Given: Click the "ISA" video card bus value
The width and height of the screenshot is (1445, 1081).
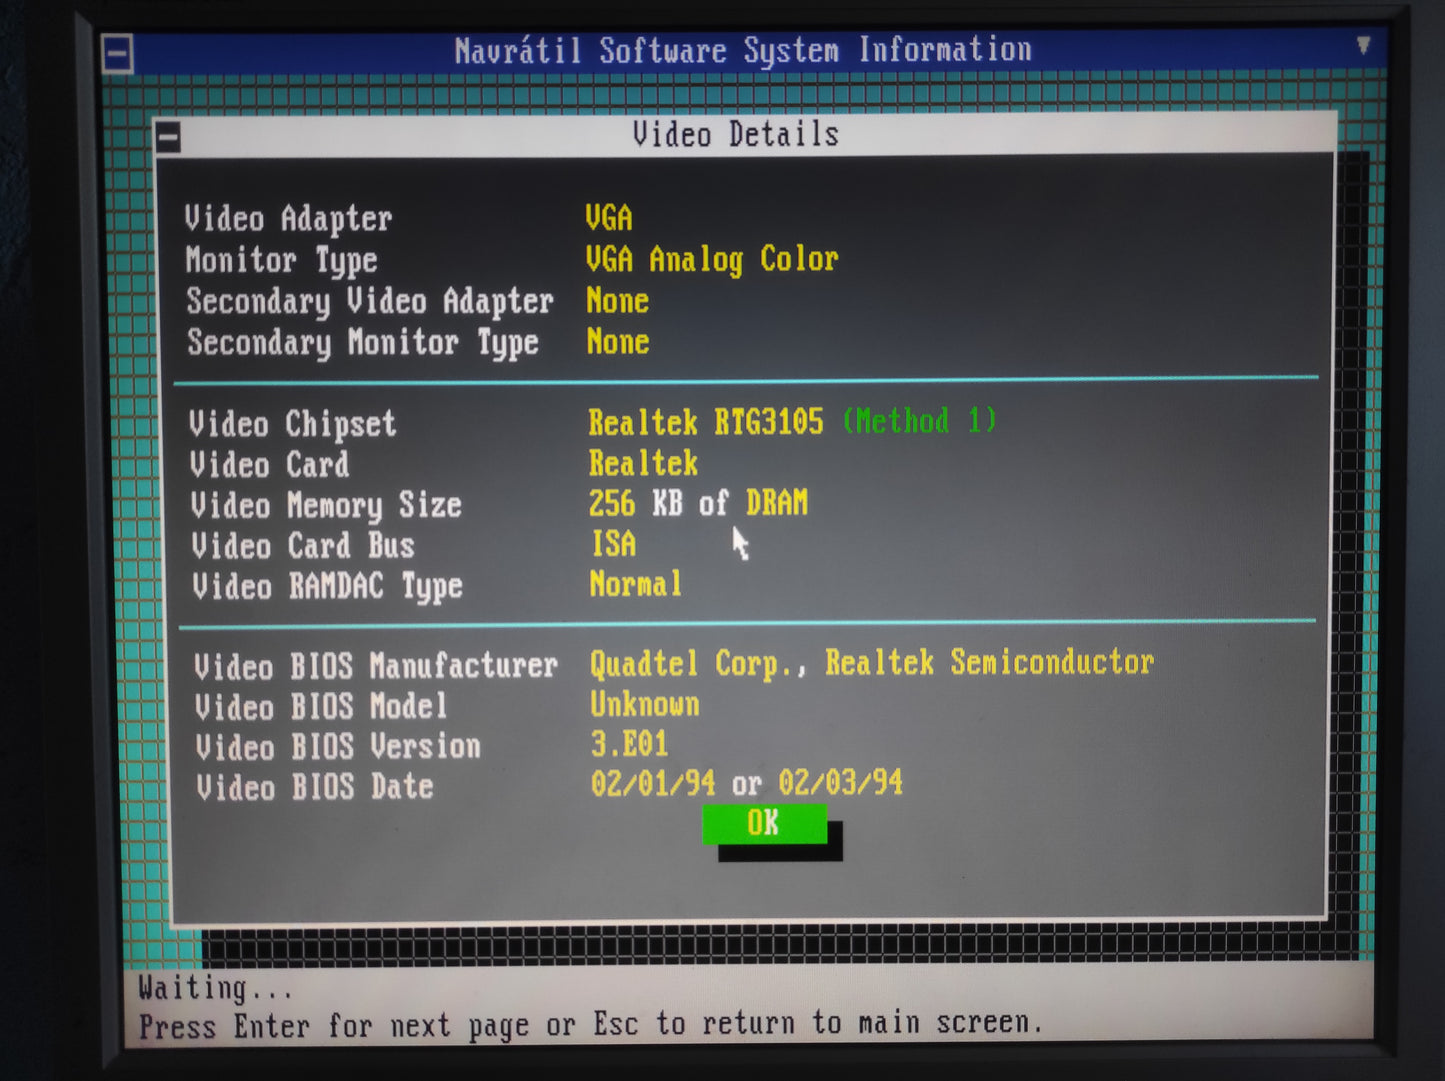Looking at the screenshot, I should pos(613,544).
